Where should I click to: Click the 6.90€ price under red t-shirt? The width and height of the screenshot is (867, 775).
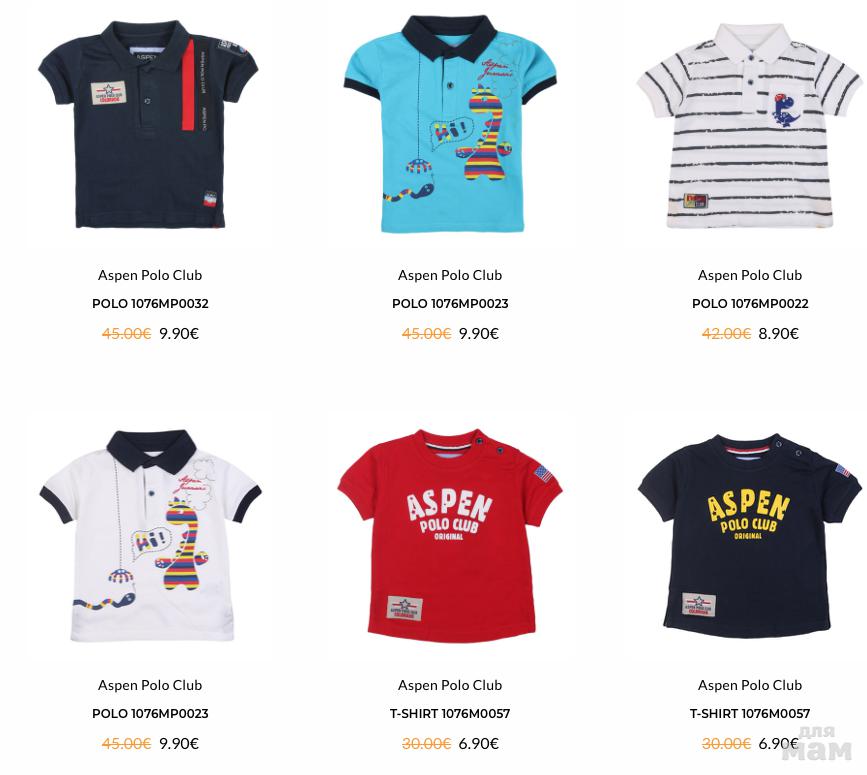(x=479, y=744)
